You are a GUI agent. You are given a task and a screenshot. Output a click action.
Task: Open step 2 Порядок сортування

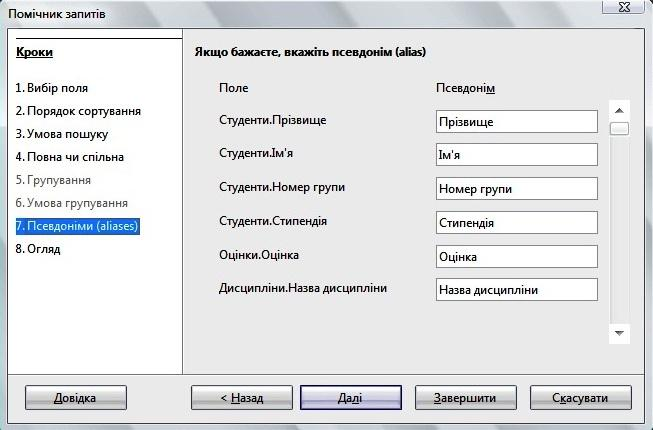(78, 111)
